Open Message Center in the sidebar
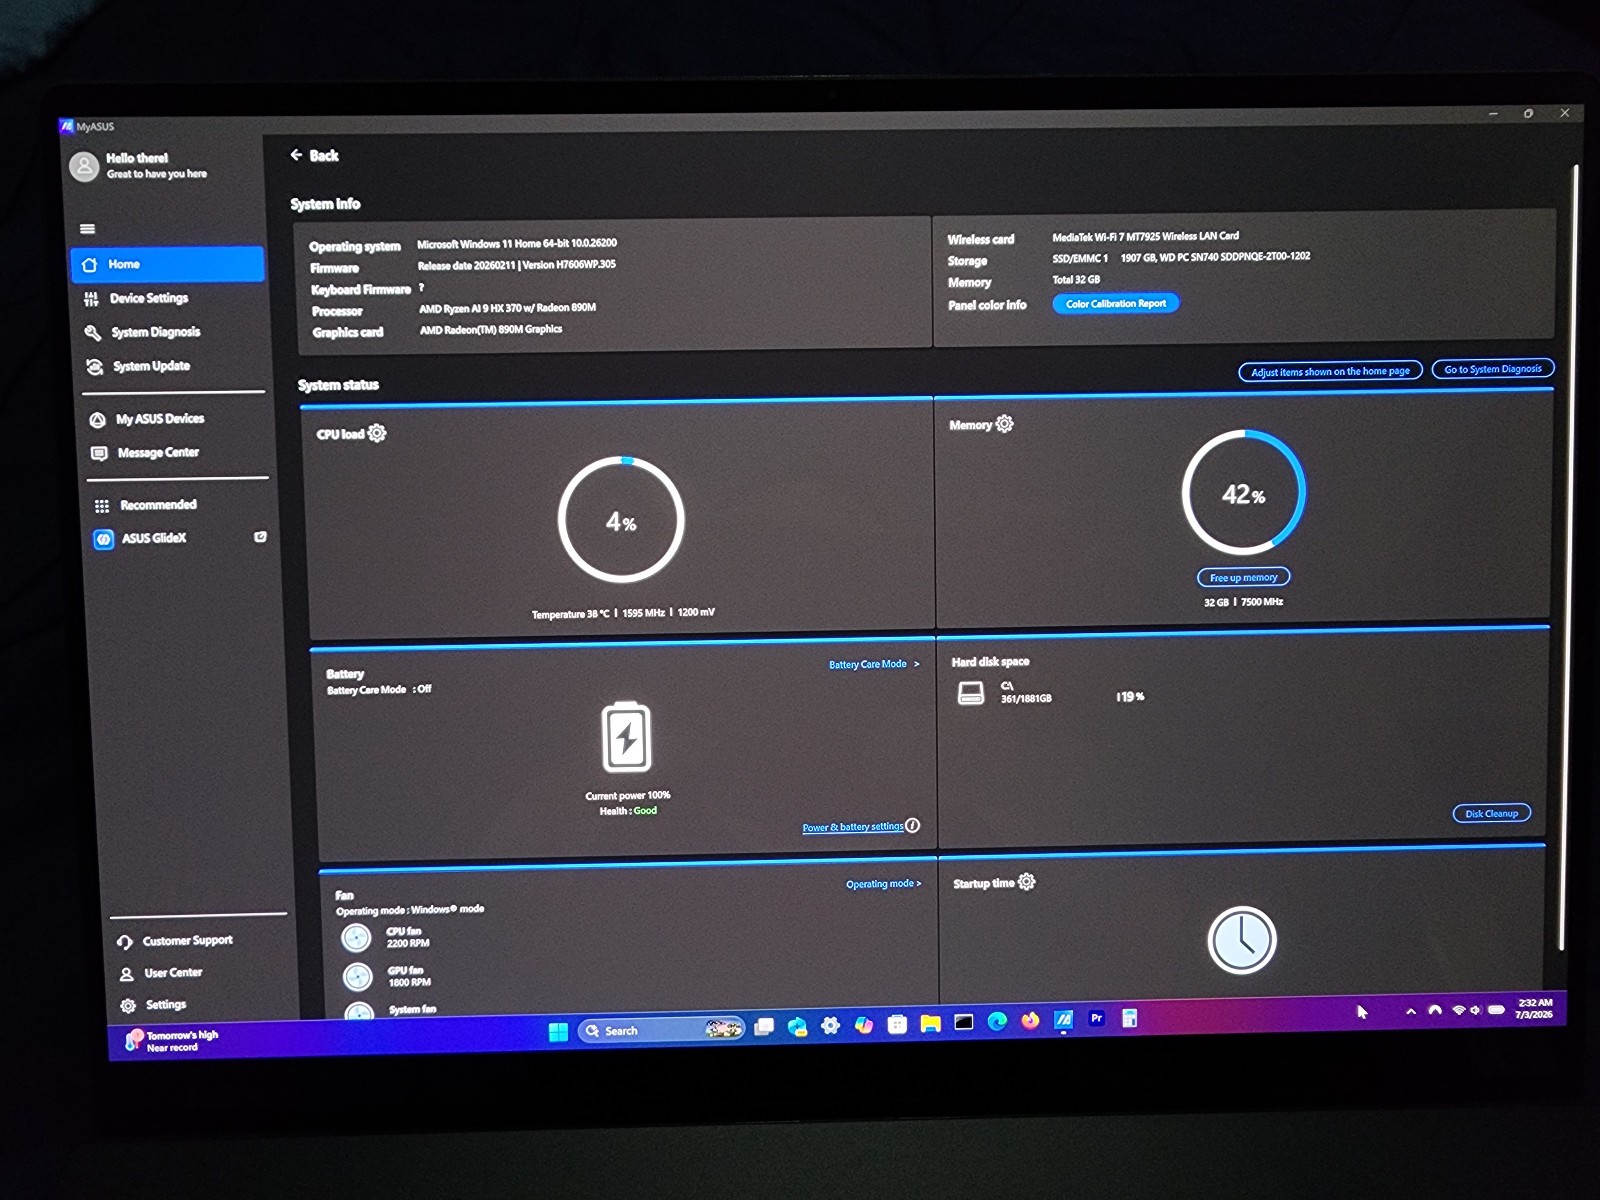 point(157,453)
